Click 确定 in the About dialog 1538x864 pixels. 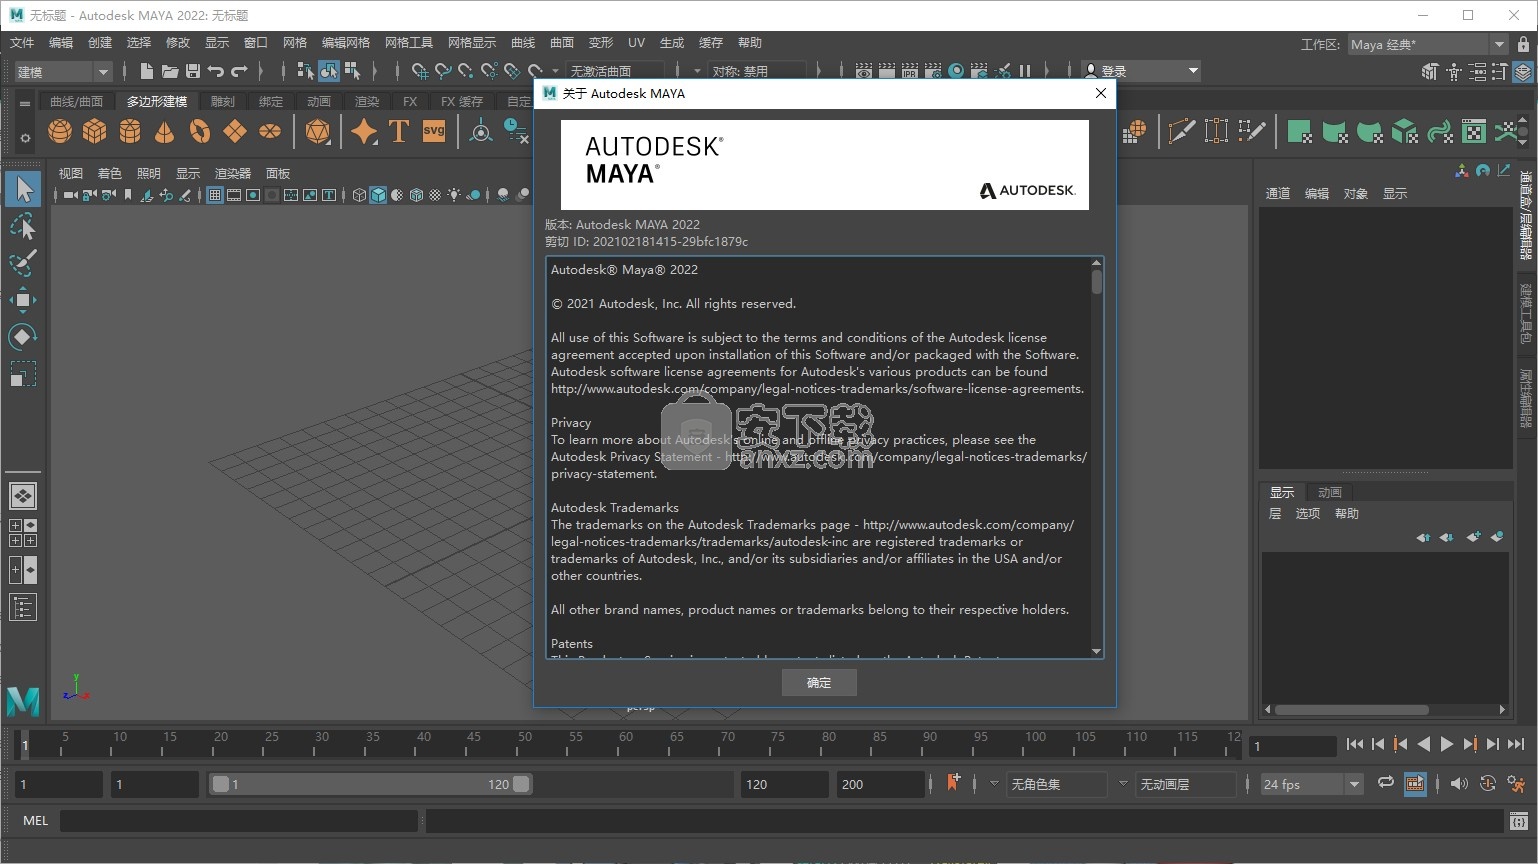(819, 683)
